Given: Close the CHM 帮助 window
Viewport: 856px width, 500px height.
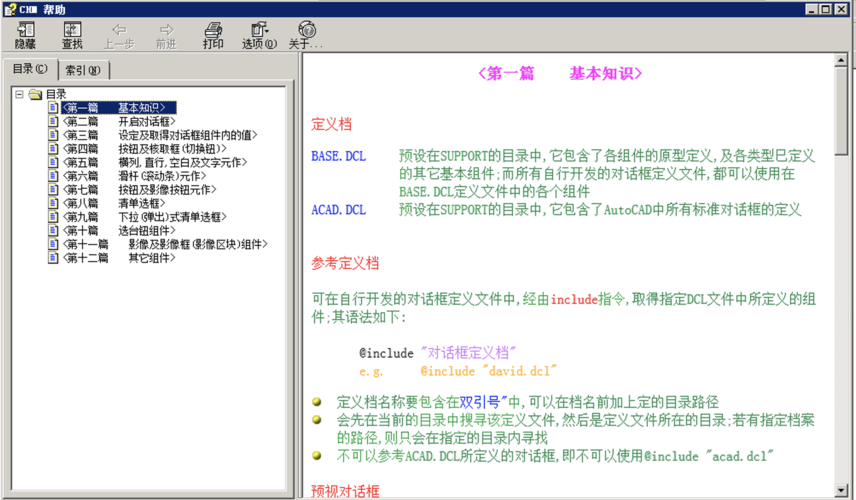Looking at the screenshot, I should click(841, 9).
